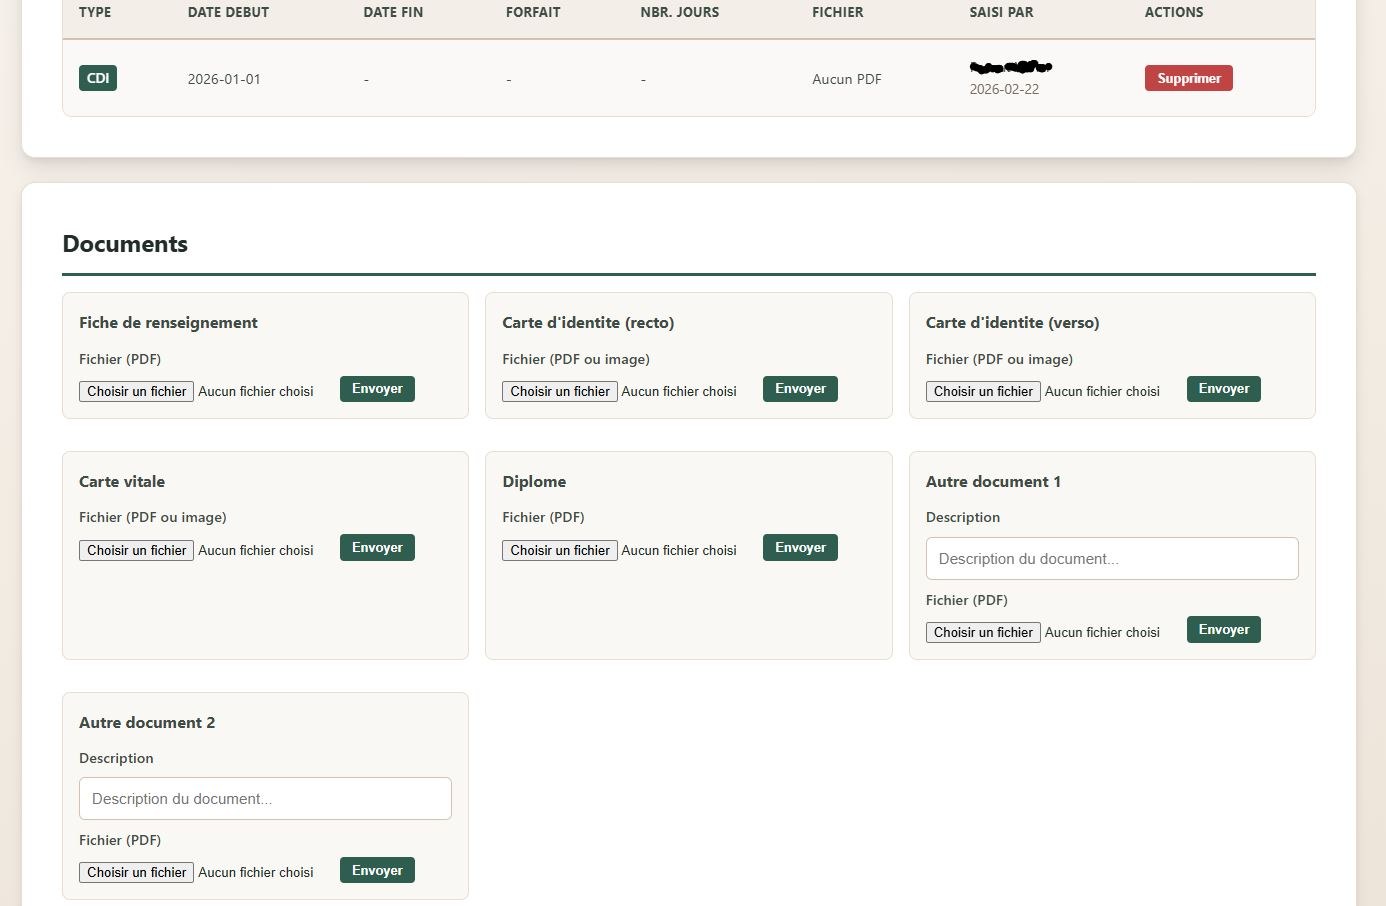Send the Fiche de renseignement file

coord(377,389)
